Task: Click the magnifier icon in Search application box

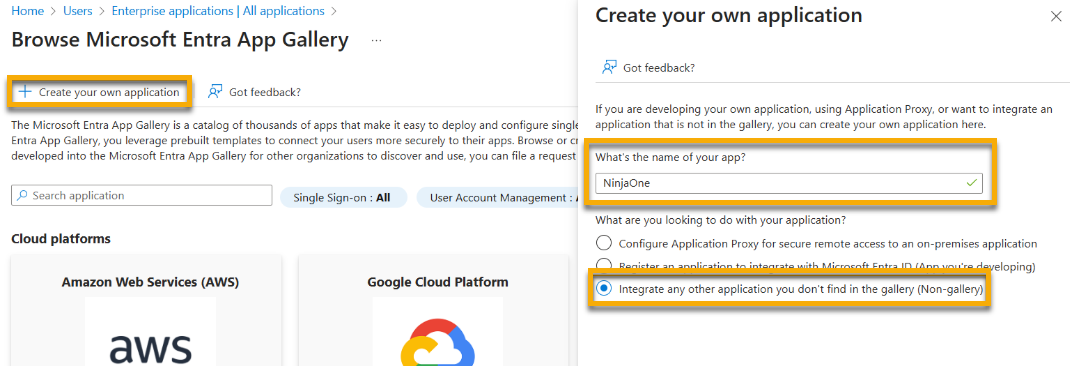Action: click(x=22, y=195)
